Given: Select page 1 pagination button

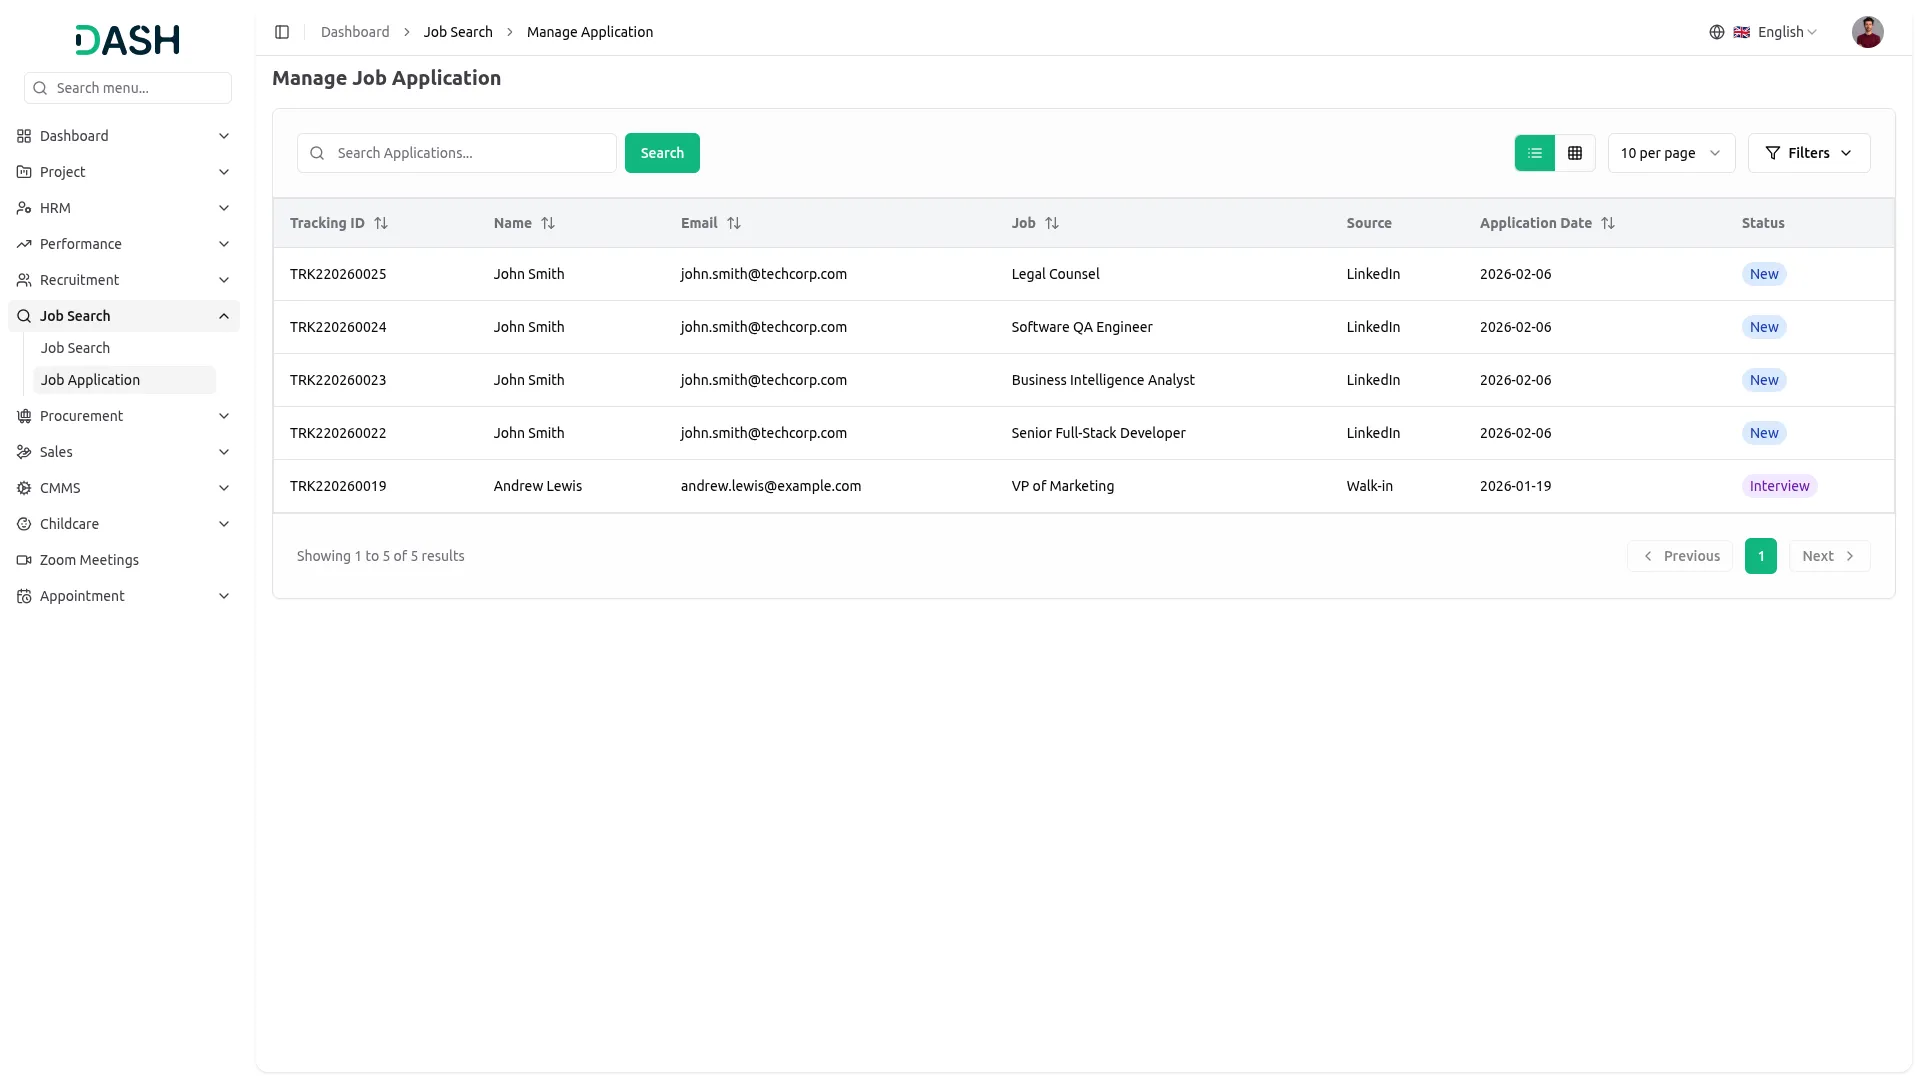Looking at the screenshot, I should point(1760,556).
